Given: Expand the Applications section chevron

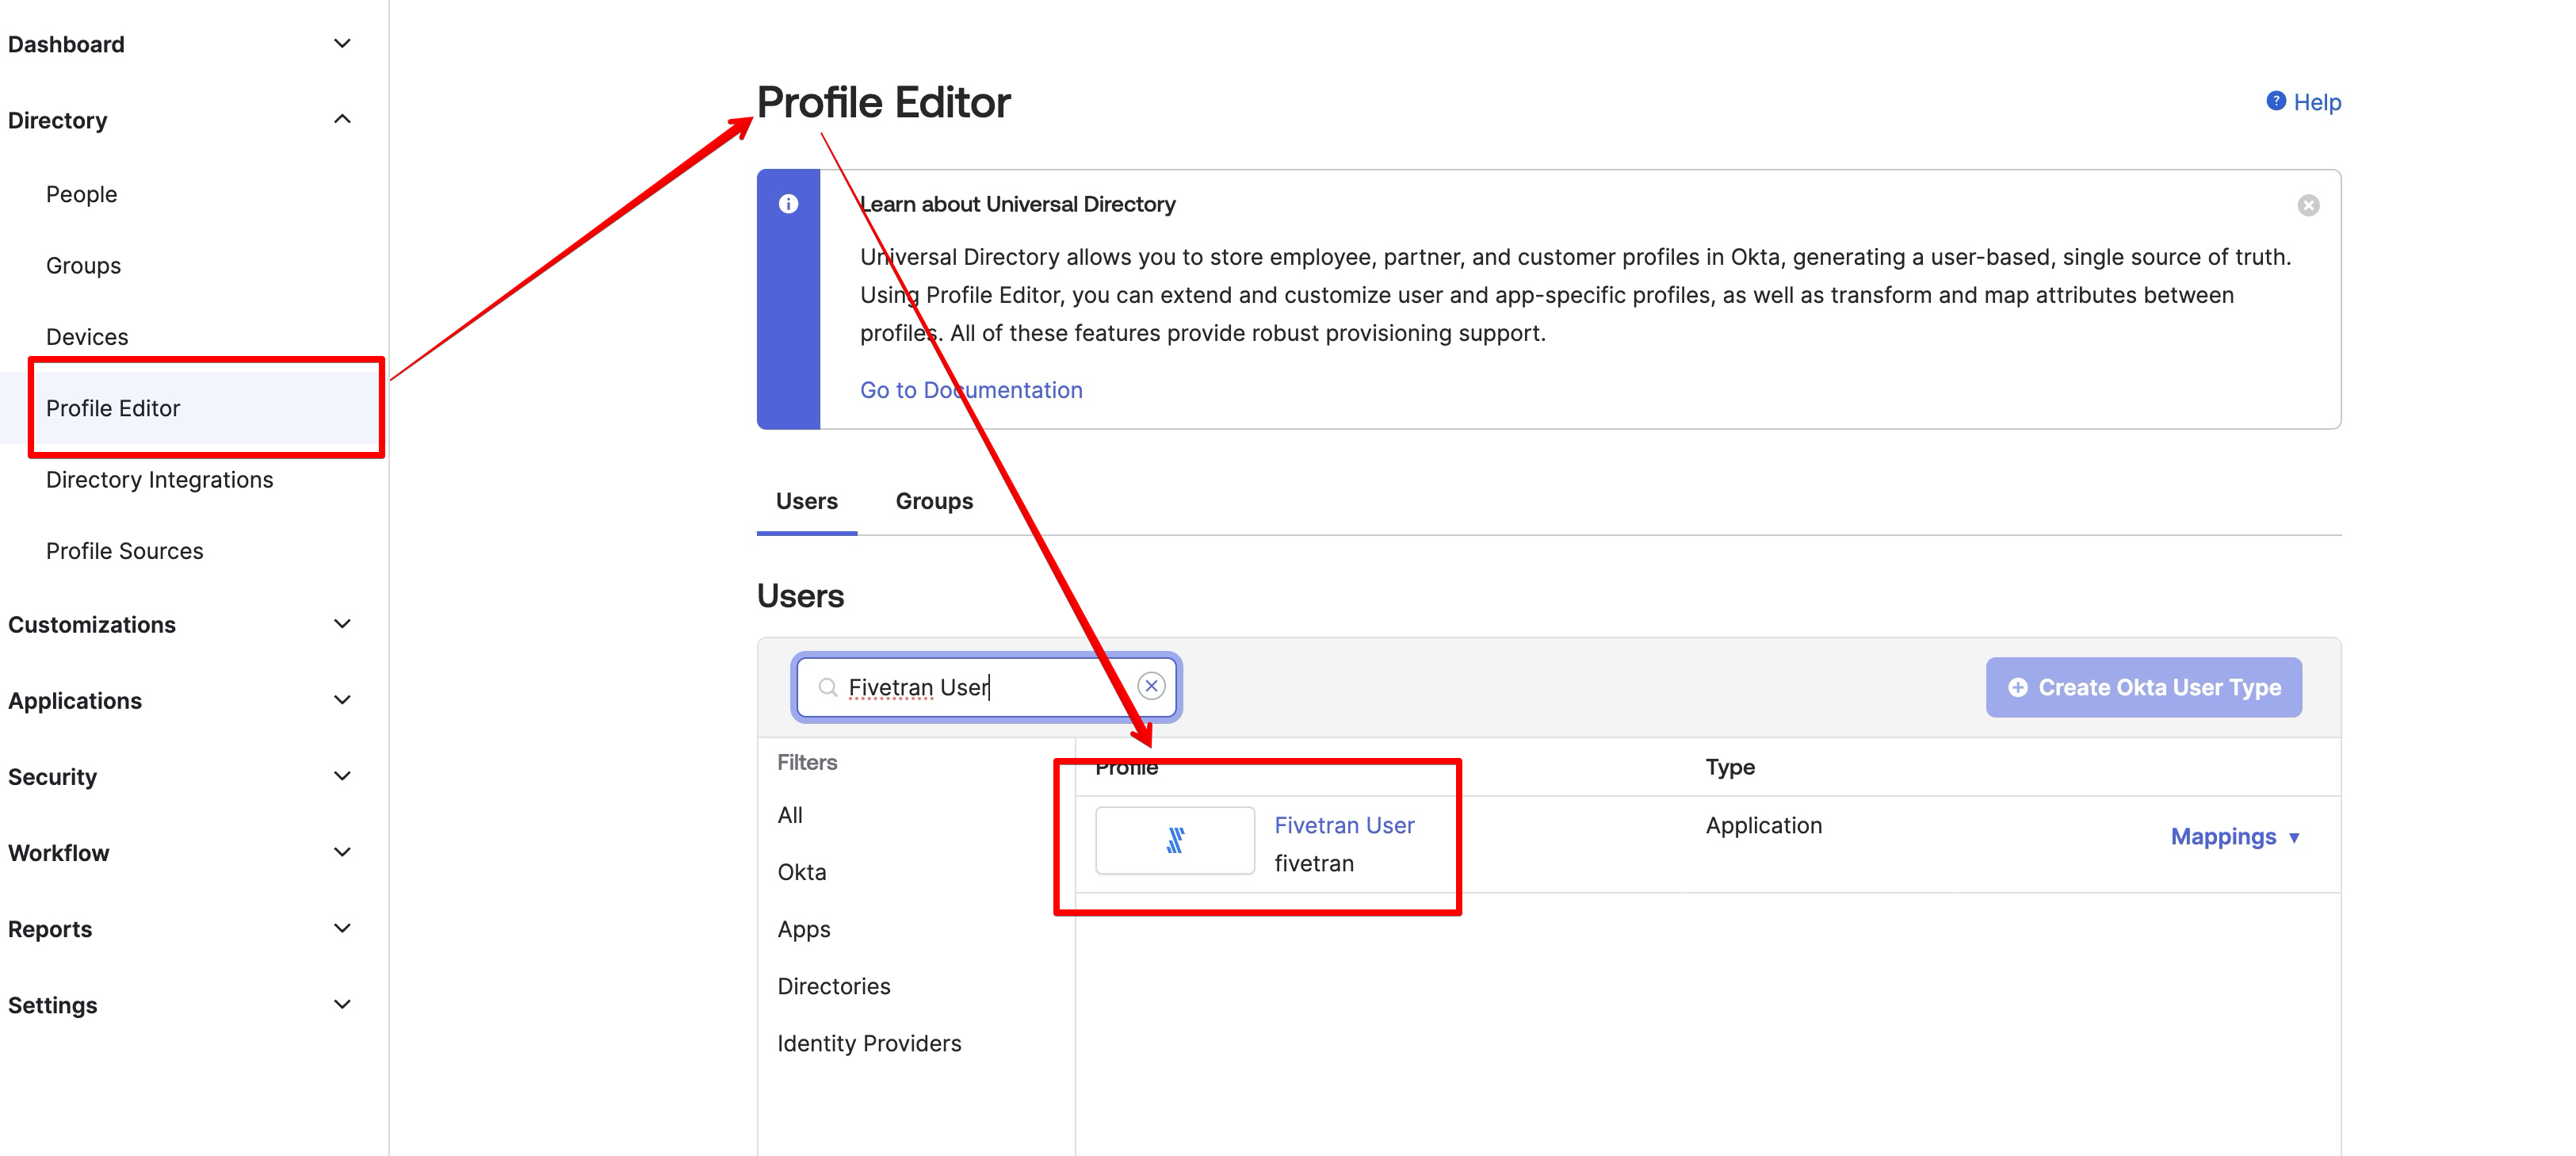Looking at the screenshot, I should (342, 700).
